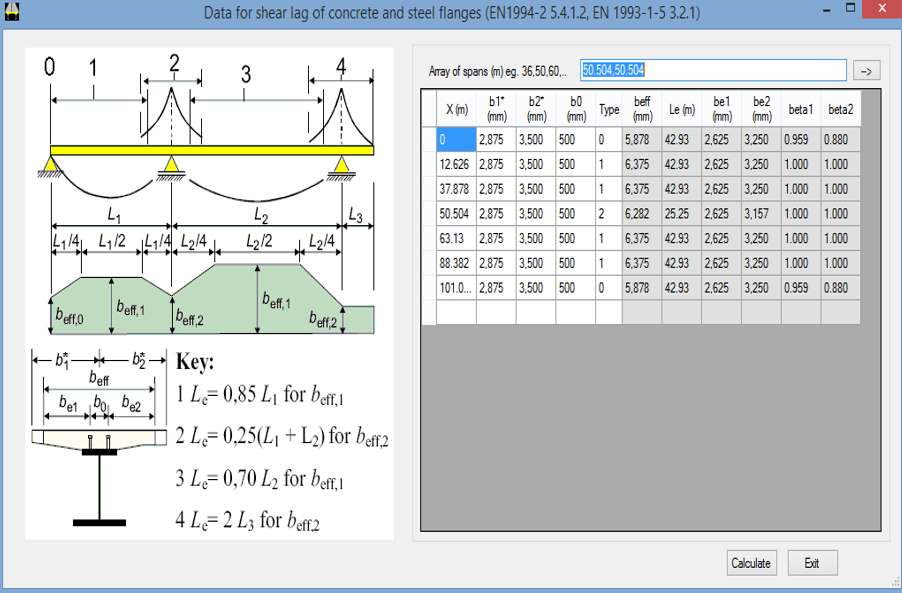This screenshot has height=593, width=902.
Task: Click the Array of spans input field
Action: click(x=712, y=70)
